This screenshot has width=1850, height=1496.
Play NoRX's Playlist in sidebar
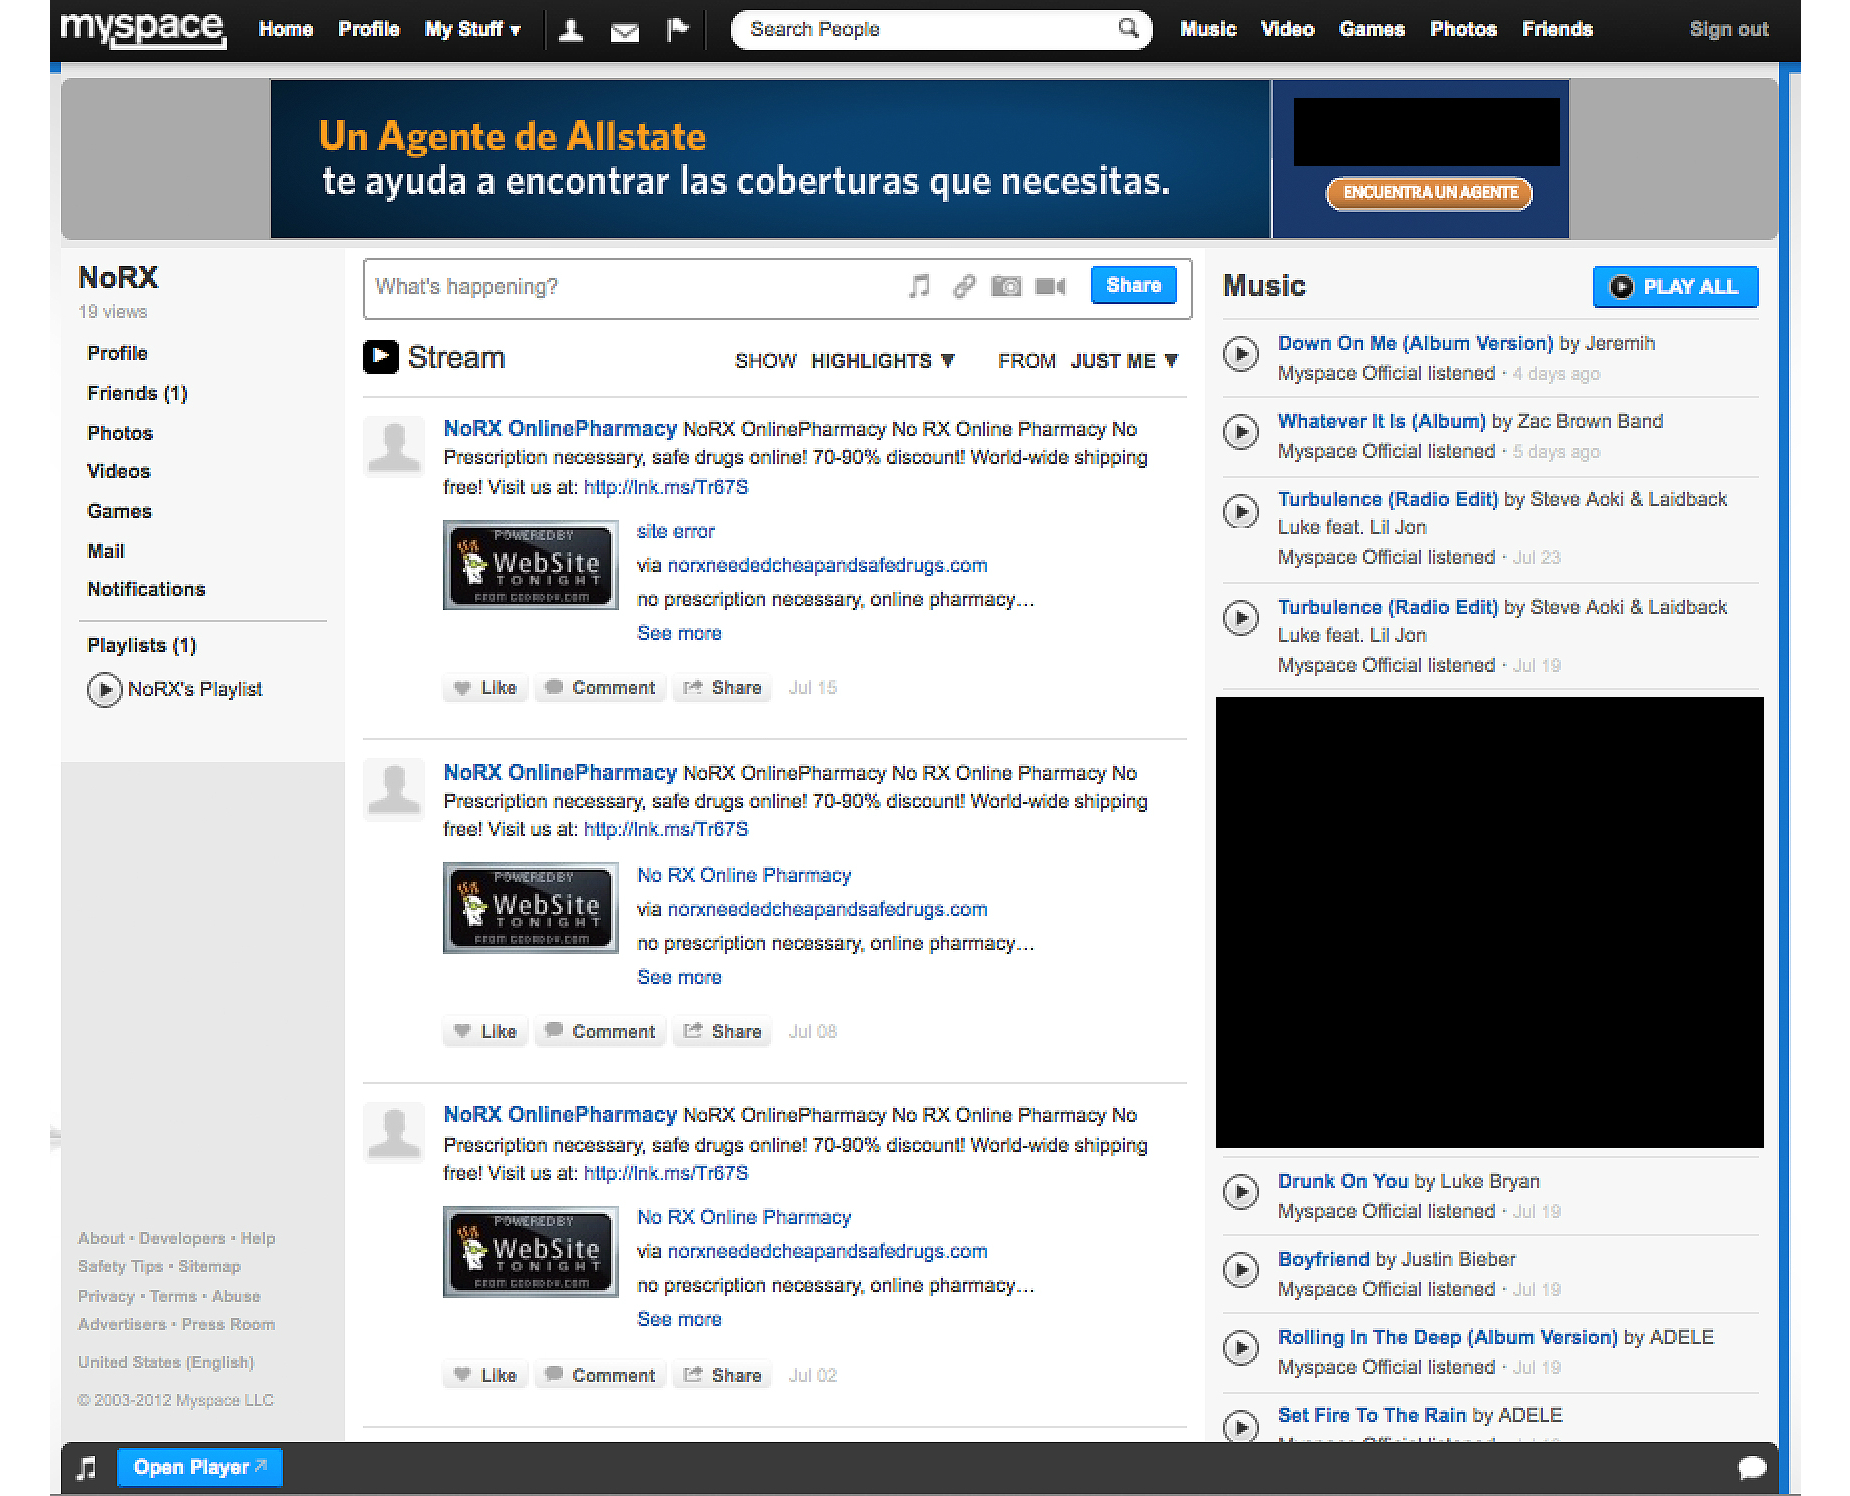104,690
